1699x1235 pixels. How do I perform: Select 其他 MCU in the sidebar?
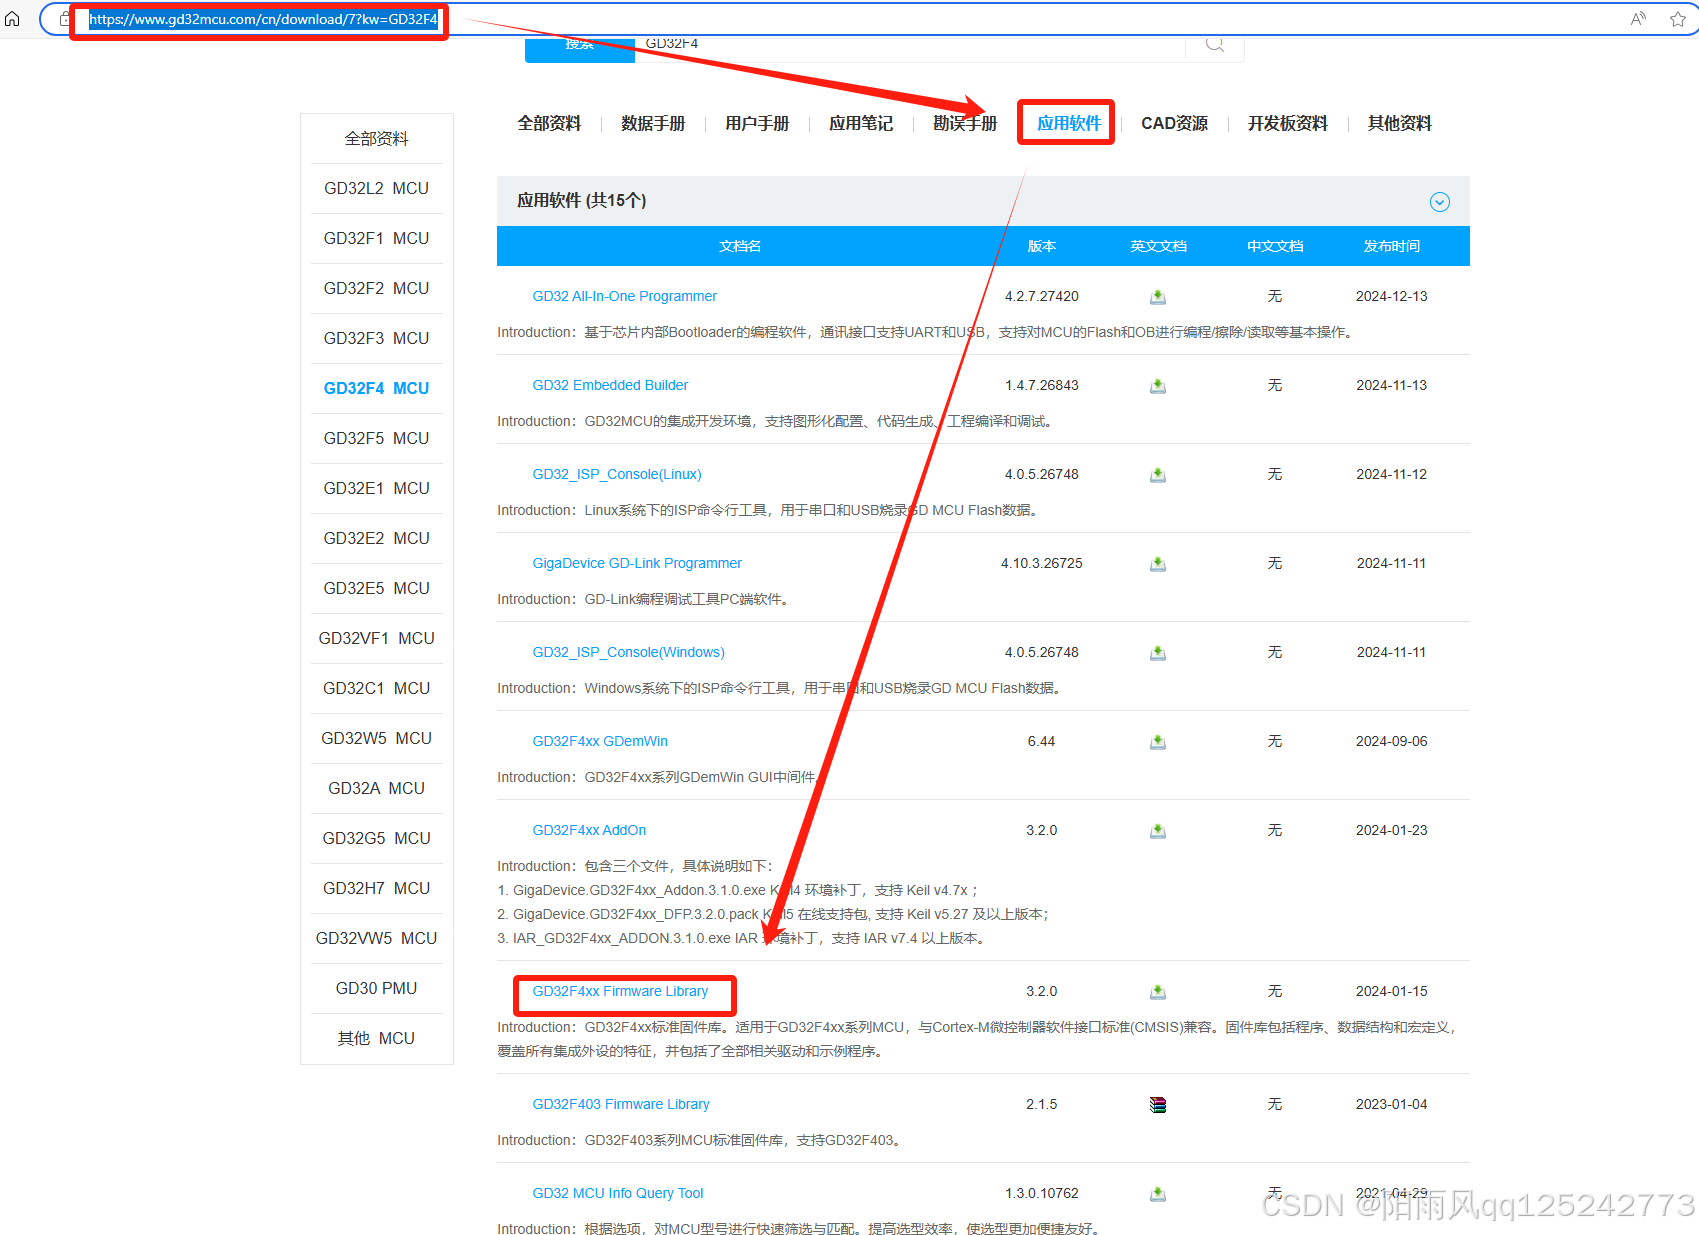376,1038
